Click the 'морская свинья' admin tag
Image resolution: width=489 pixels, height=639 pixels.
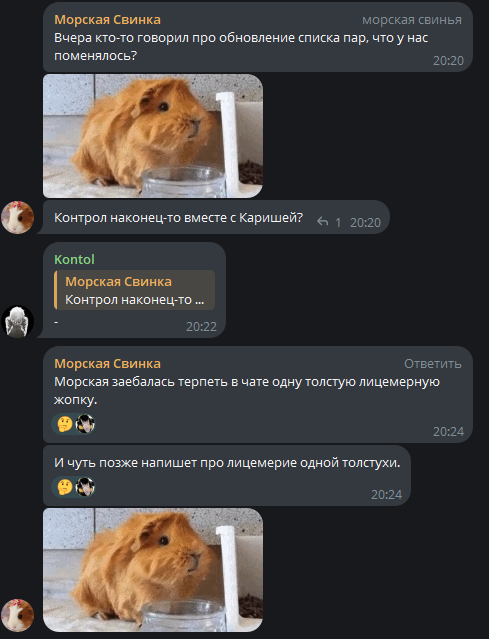pyautogui.click(x=412, y=20)
